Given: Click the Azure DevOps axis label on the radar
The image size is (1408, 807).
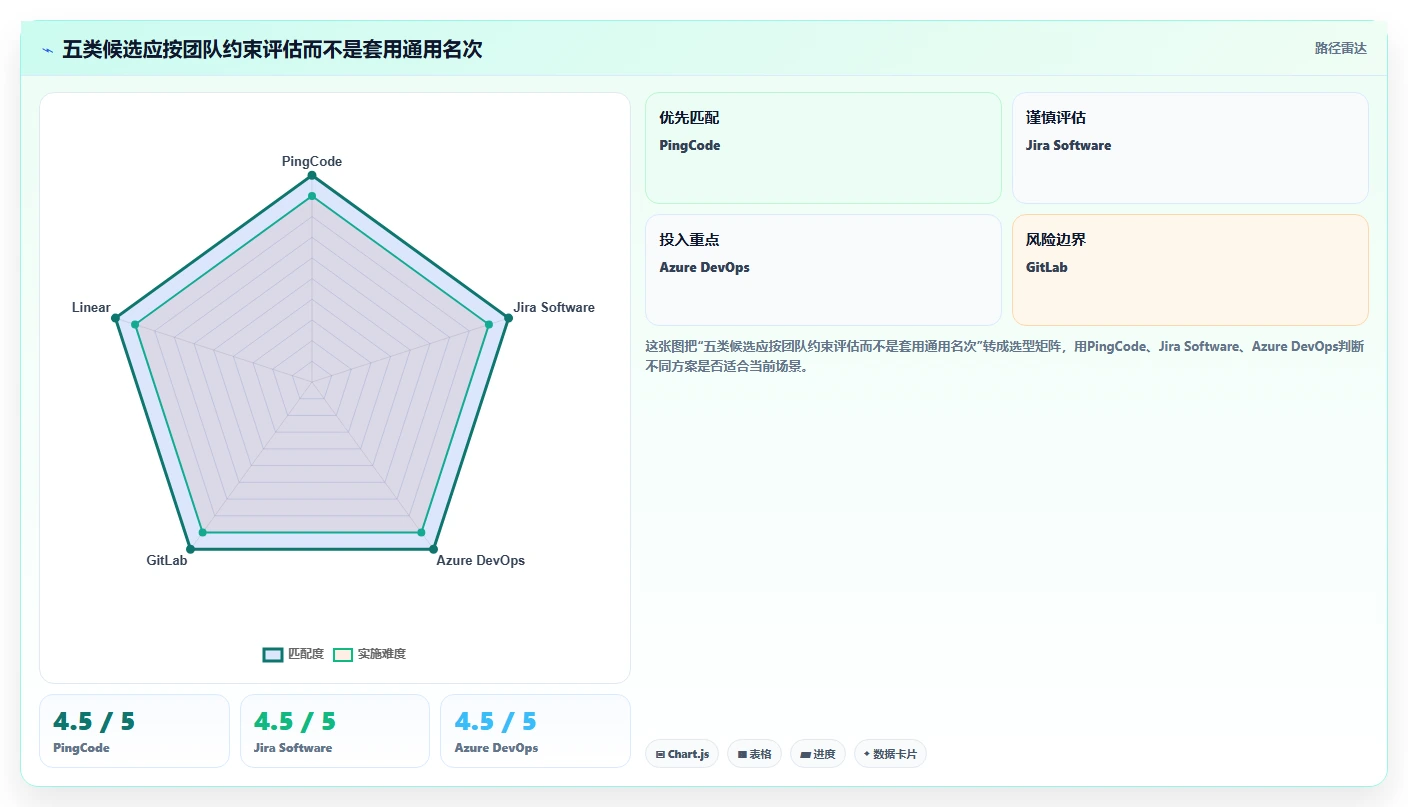Looking at the screenshot, I should (480, 560).
